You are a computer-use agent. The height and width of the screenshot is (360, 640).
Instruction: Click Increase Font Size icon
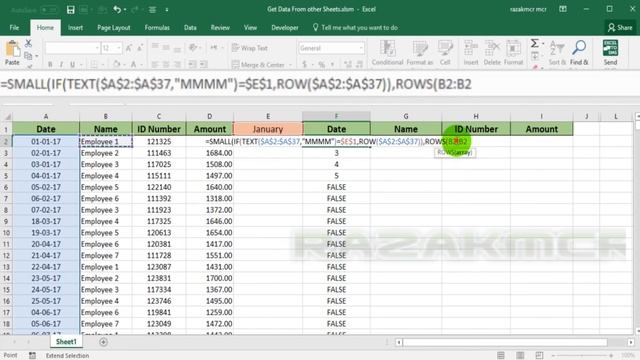[x=129, y=48]
